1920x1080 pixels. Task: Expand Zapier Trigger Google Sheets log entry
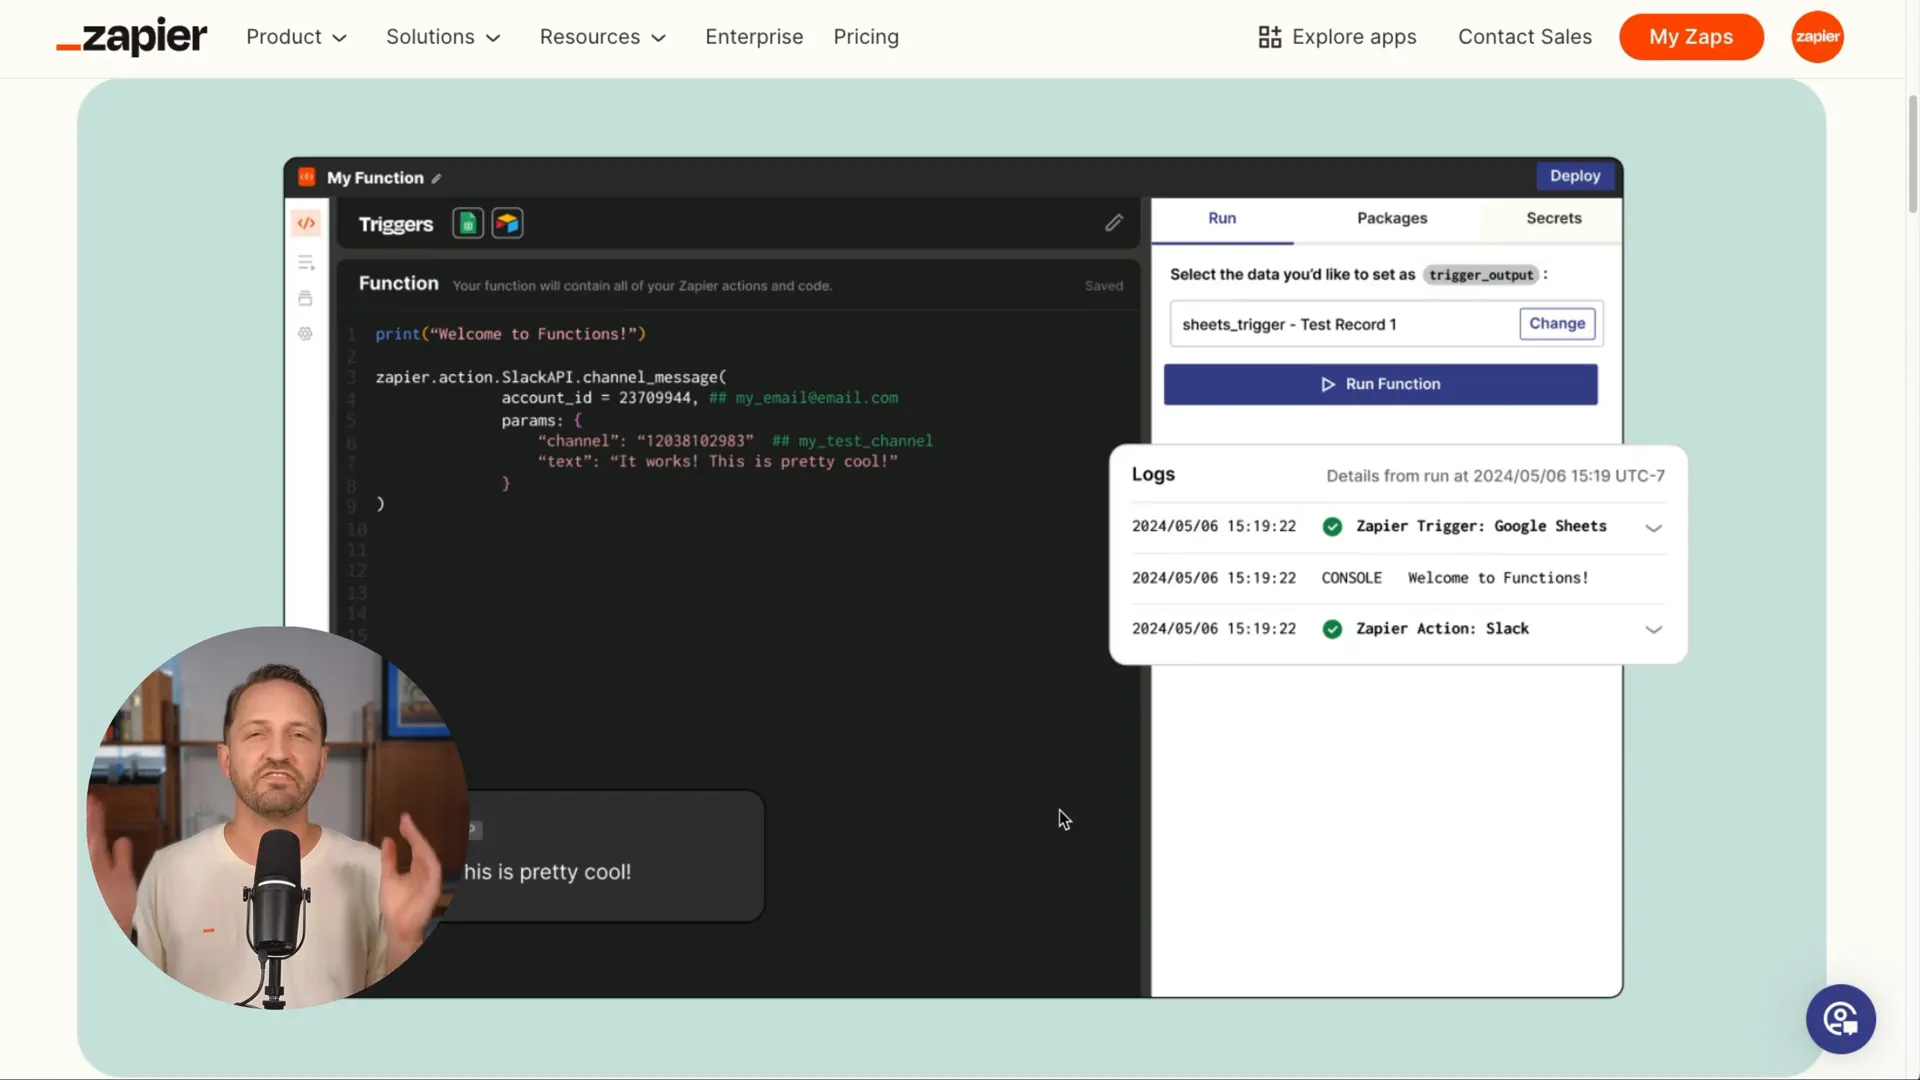click(1653, 528)
